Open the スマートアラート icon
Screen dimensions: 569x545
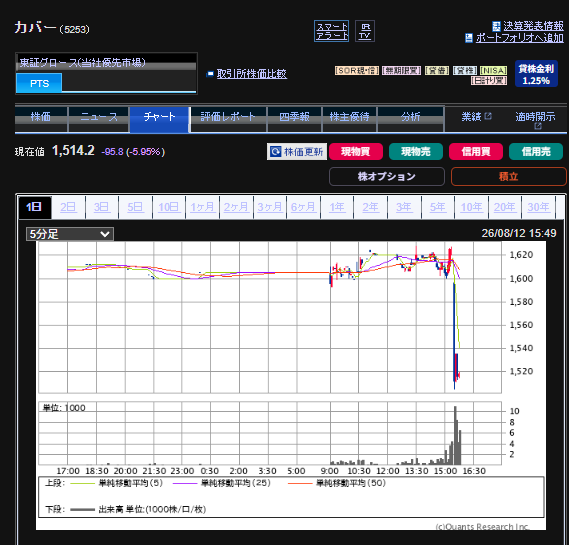tap(331, 31)
